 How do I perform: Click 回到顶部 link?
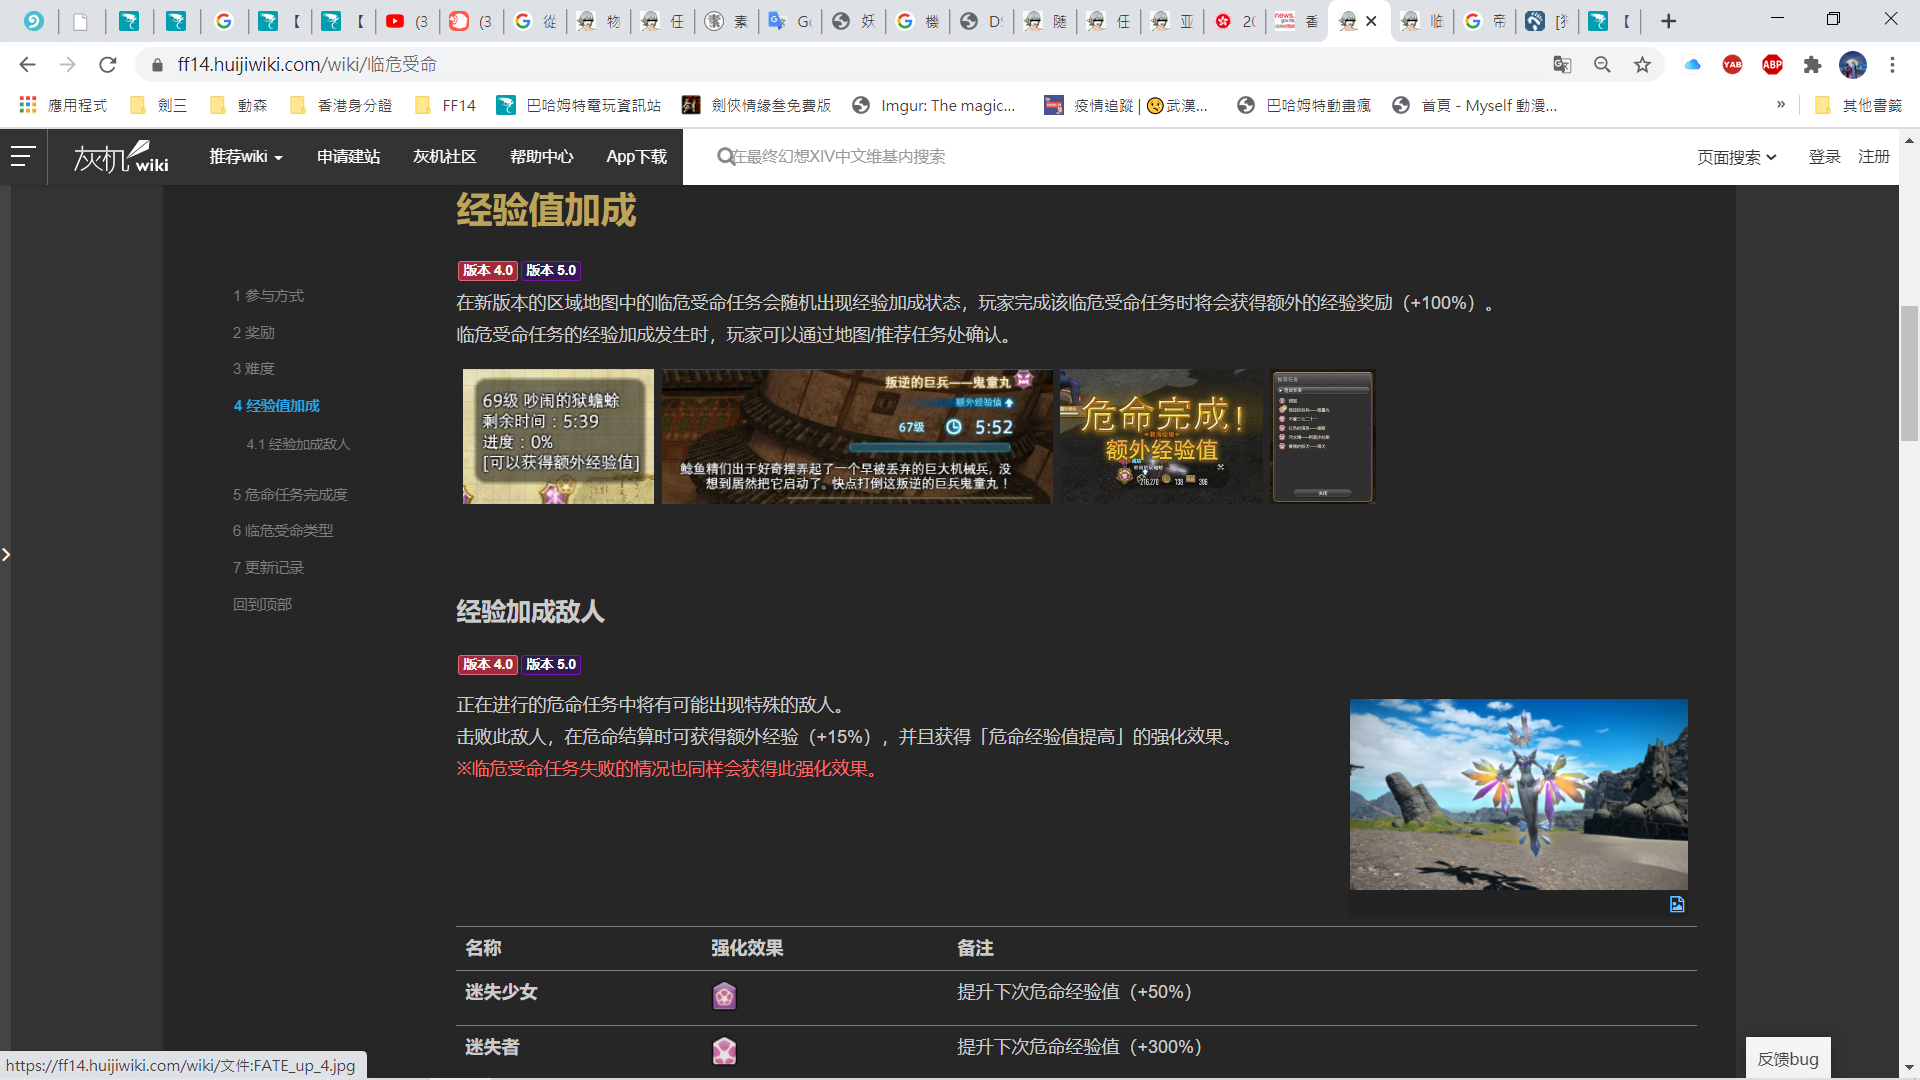(262, 605)
